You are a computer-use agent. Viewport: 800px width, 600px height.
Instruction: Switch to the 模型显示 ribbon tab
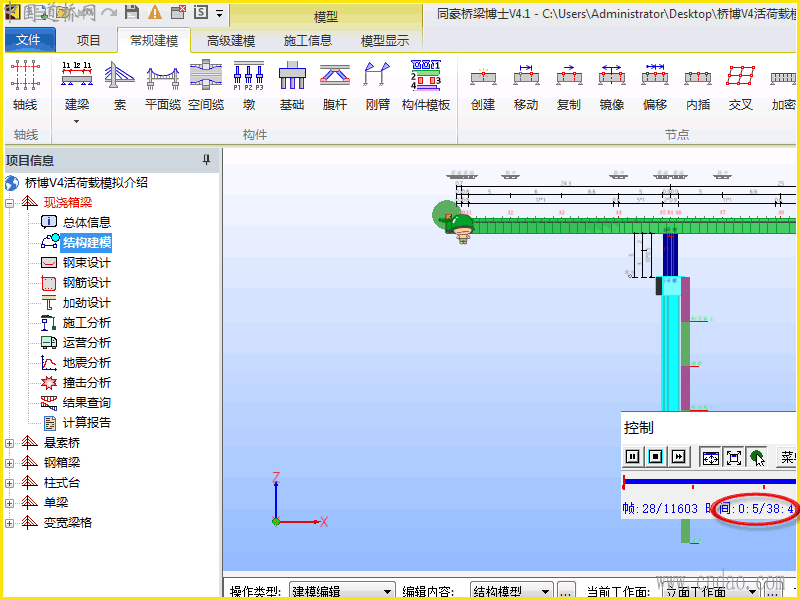385,40
